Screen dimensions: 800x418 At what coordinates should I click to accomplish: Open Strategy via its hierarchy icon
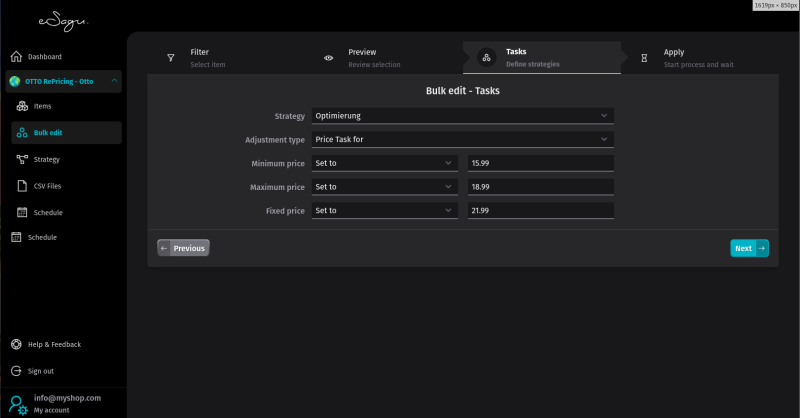click(x=22, y=159)
